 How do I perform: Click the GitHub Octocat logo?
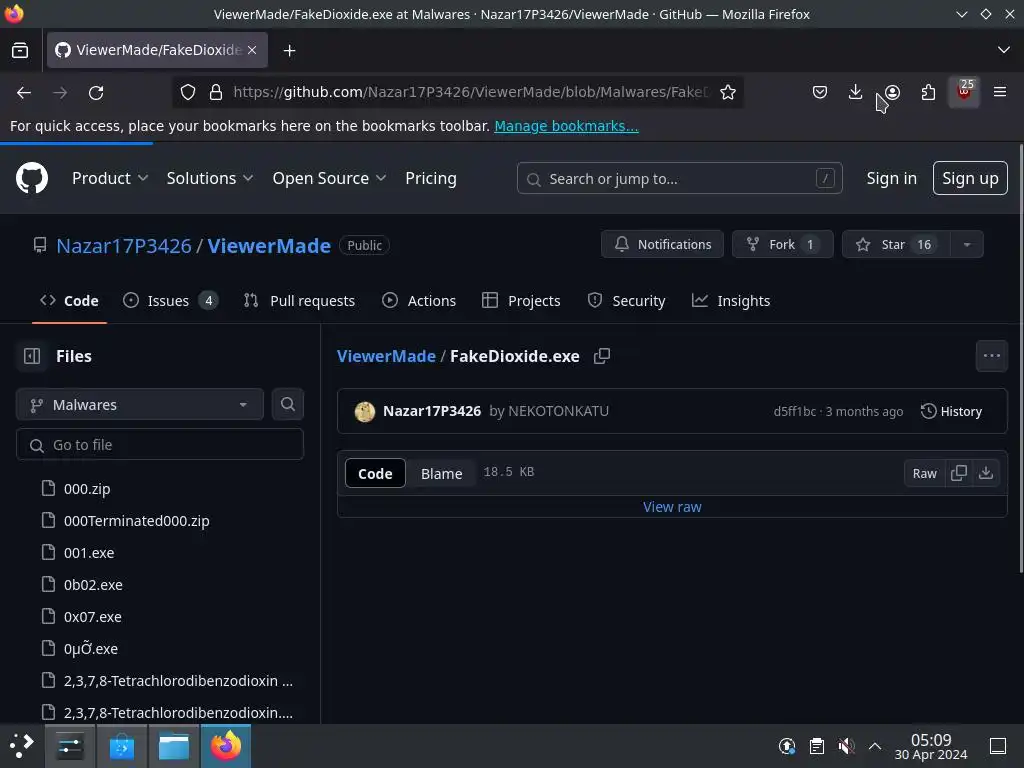[32, 178]
